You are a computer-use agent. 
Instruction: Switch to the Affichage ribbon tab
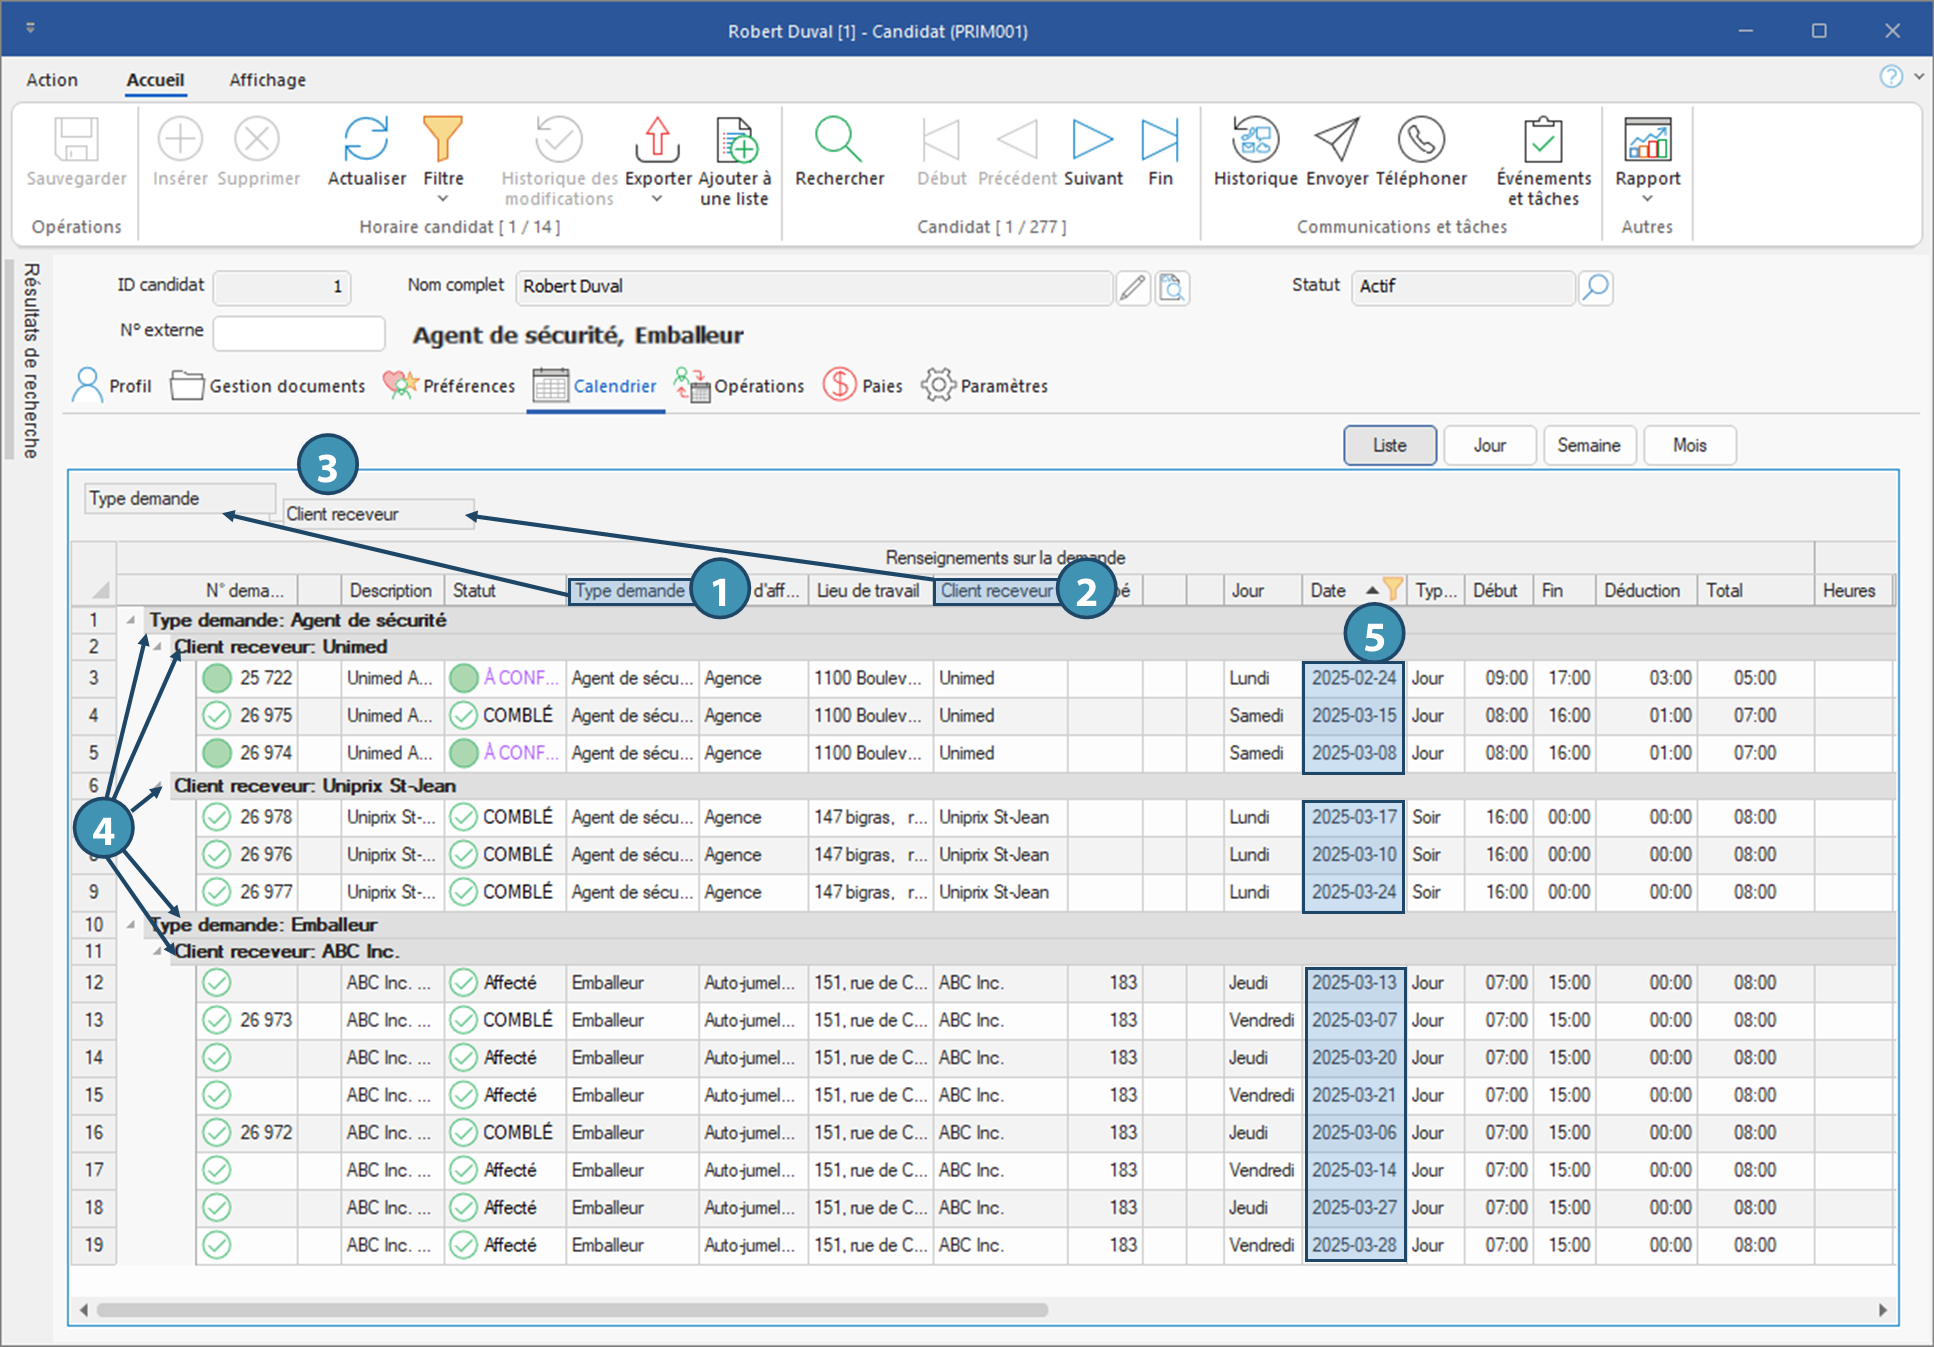pos(267,80)
